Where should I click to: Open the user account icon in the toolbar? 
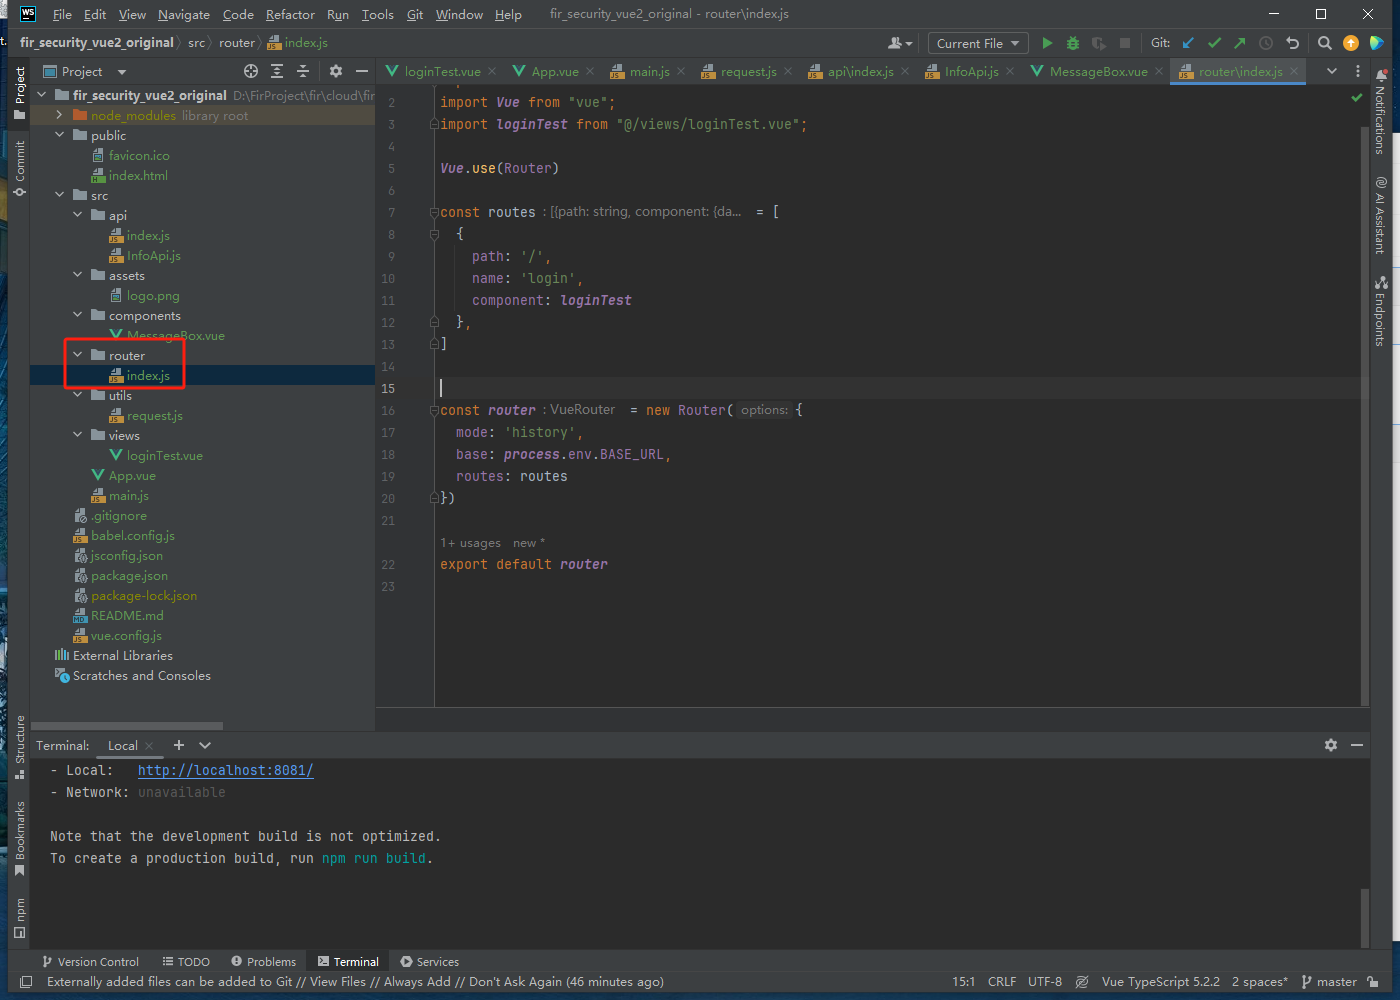tap(900, 43)
